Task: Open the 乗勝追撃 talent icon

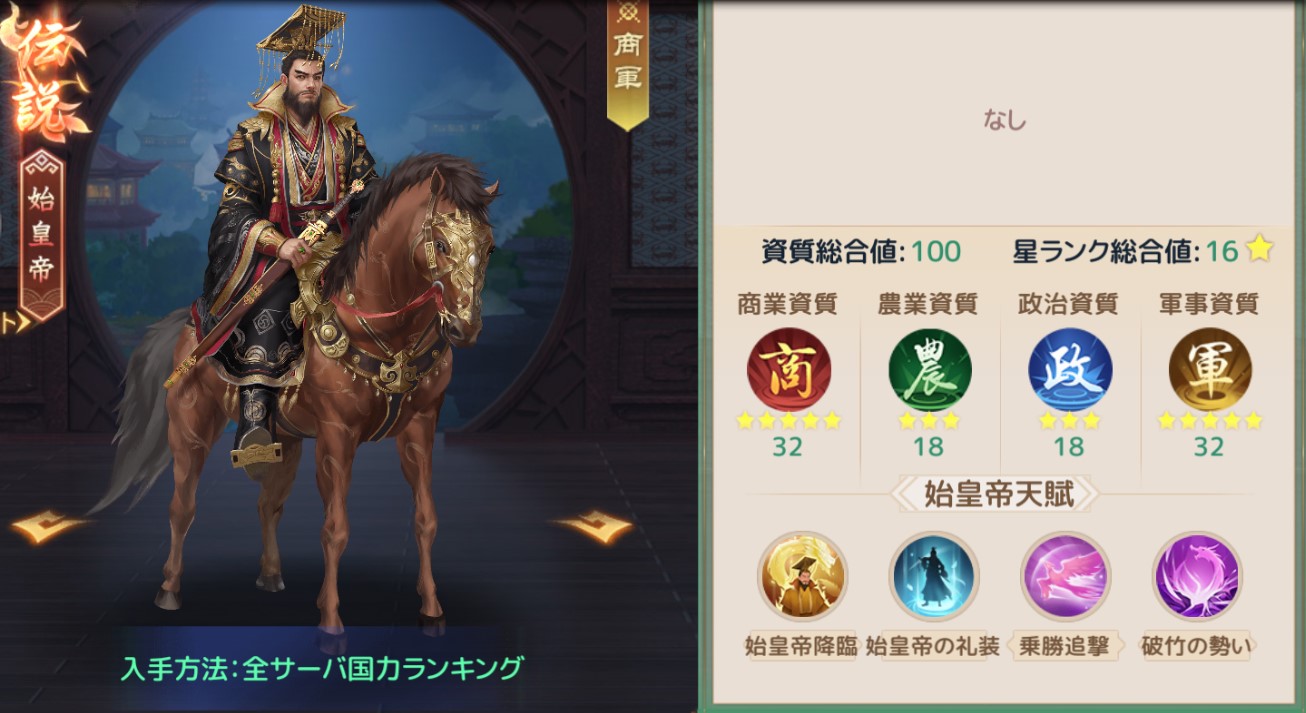Action: click(x=1065, y=577)
